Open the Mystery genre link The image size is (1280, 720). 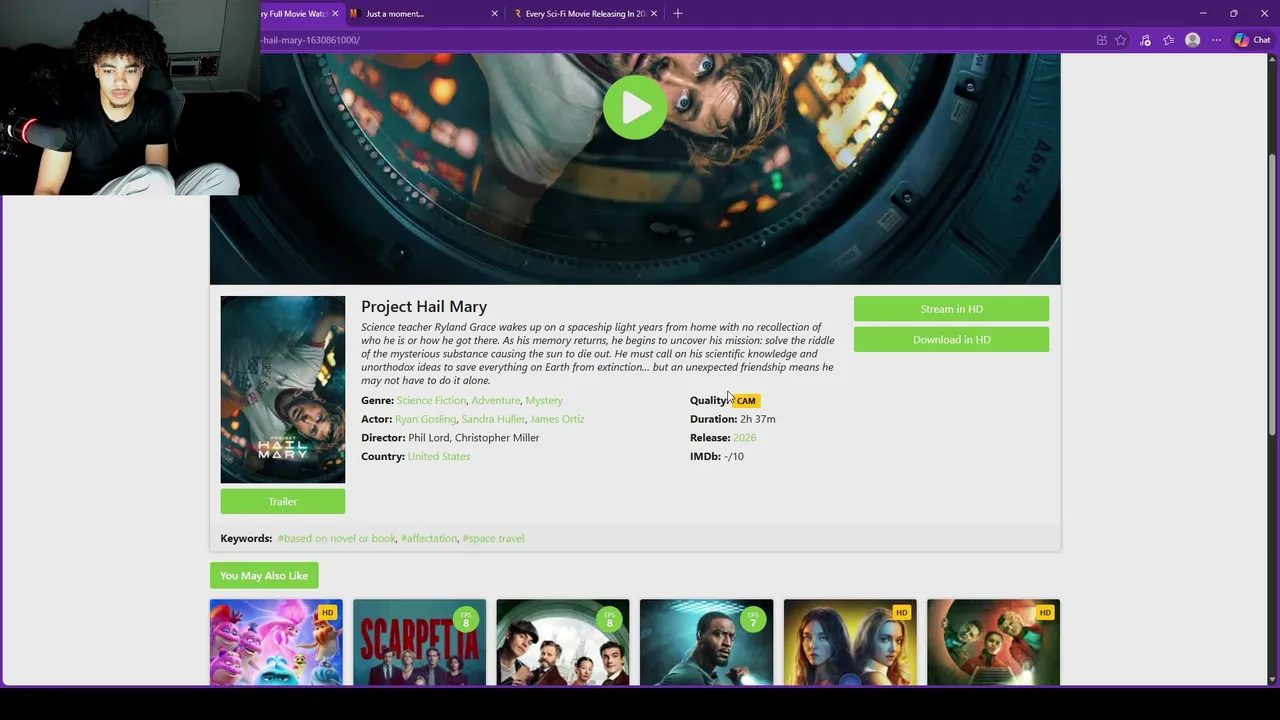tap(544, 400)
